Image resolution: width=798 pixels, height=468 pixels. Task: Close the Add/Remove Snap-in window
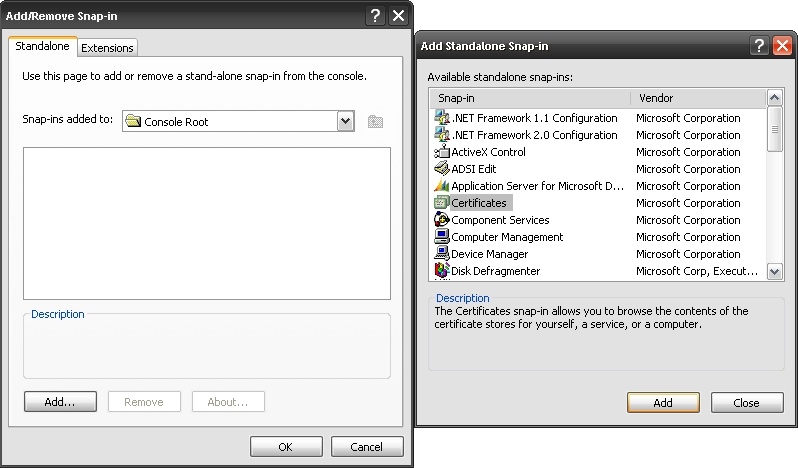click(398, 16)
